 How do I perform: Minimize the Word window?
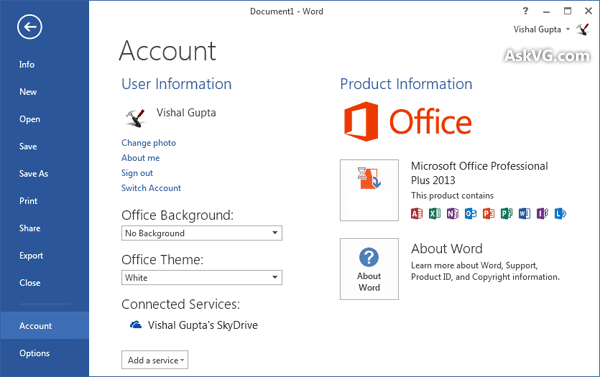tap(546, 11)
